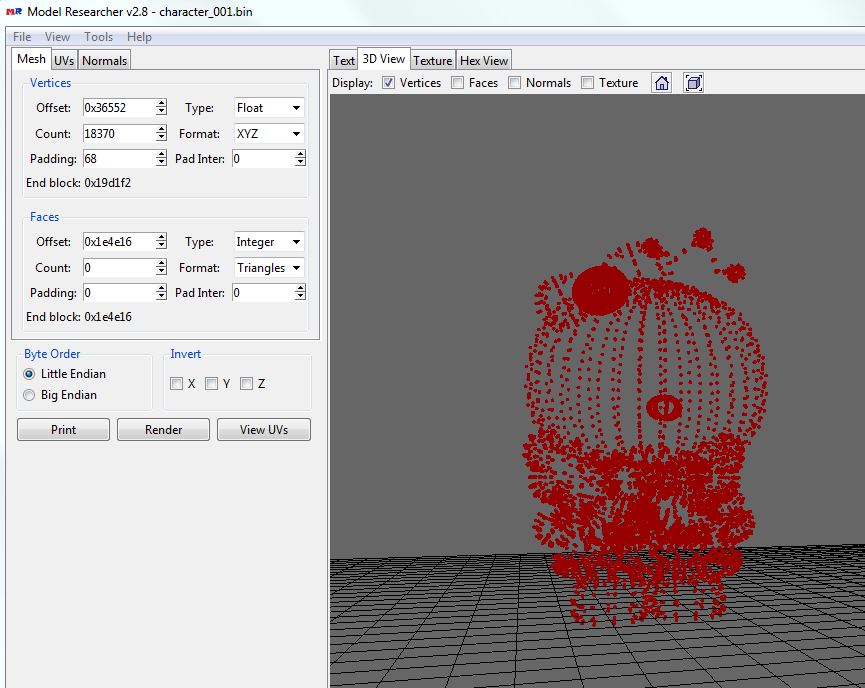Open the File menu

22,37
